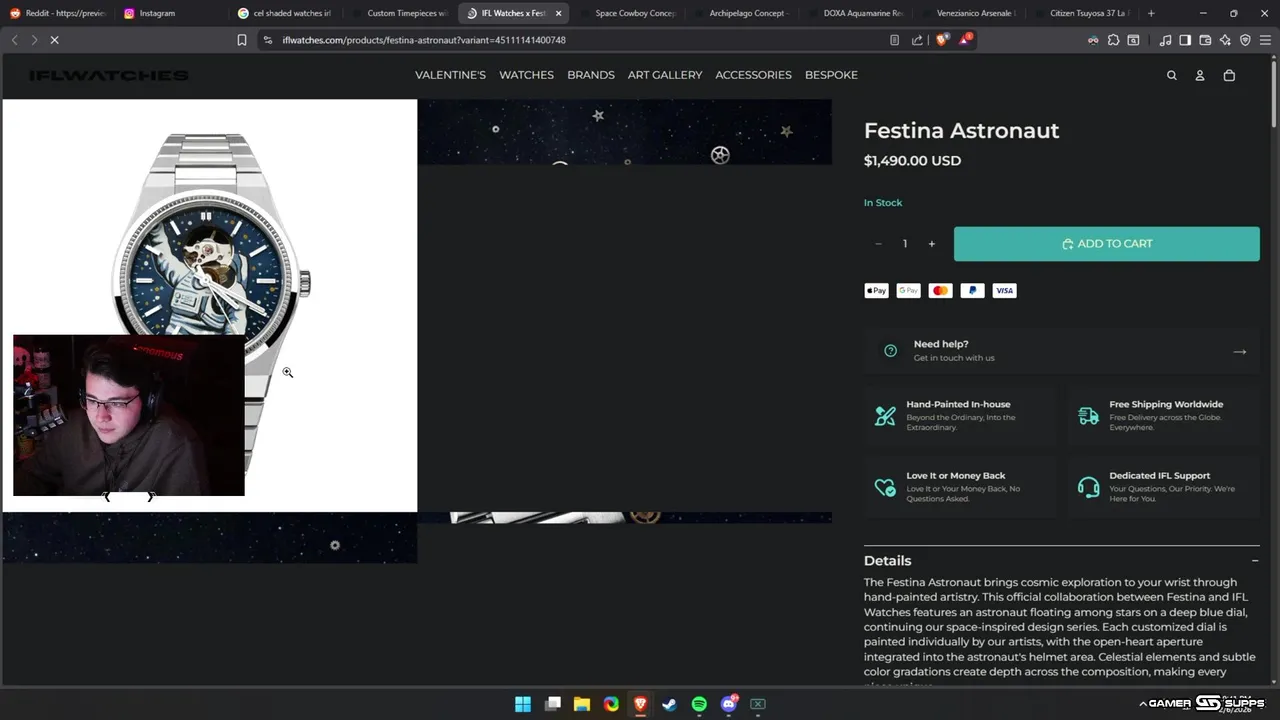The width and height of the screenshot is (1280, 720).
Task: Open the Windows Start menu
Action: tap(523, 704)
